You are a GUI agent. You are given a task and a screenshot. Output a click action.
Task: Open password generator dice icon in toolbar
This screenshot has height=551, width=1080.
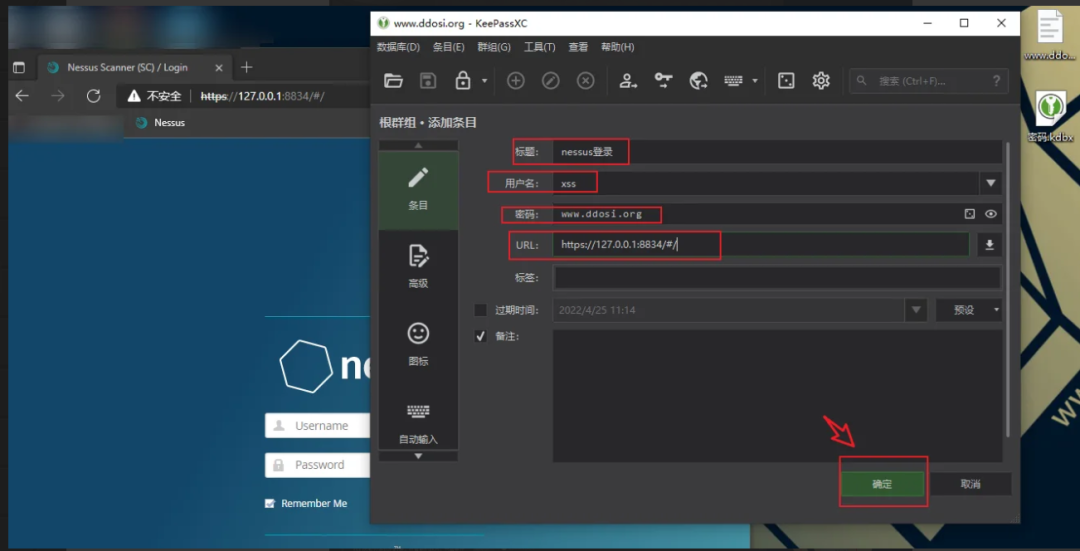[x=785, y=81]
